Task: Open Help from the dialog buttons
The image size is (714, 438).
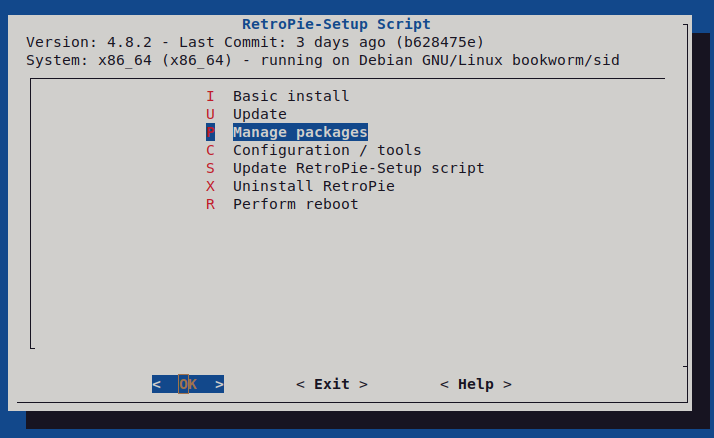Action: pos(475,384)
